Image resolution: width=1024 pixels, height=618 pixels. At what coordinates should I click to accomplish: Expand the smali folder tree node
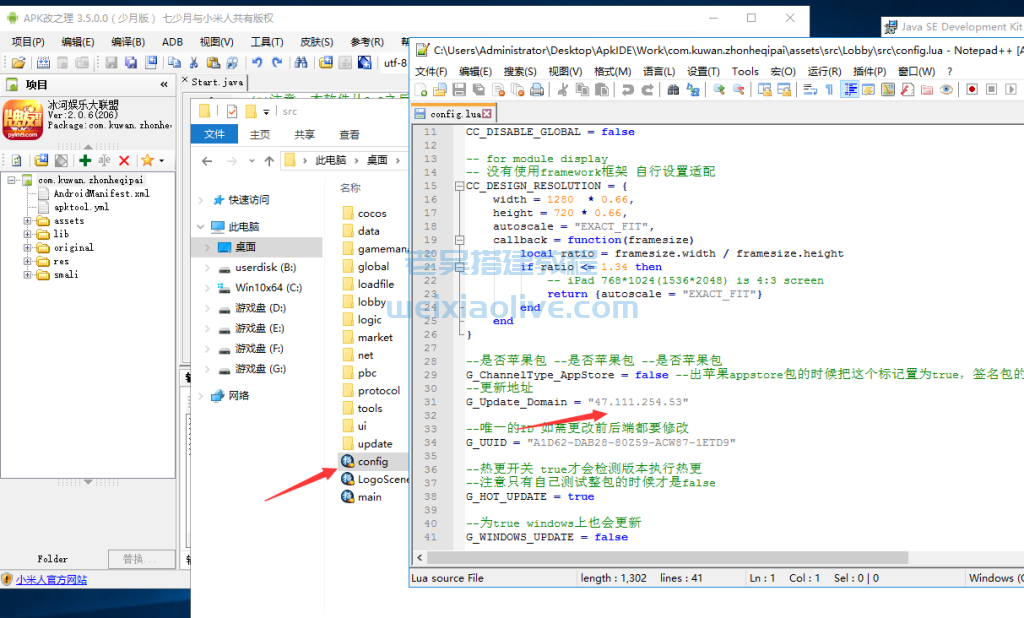point(28,274)
